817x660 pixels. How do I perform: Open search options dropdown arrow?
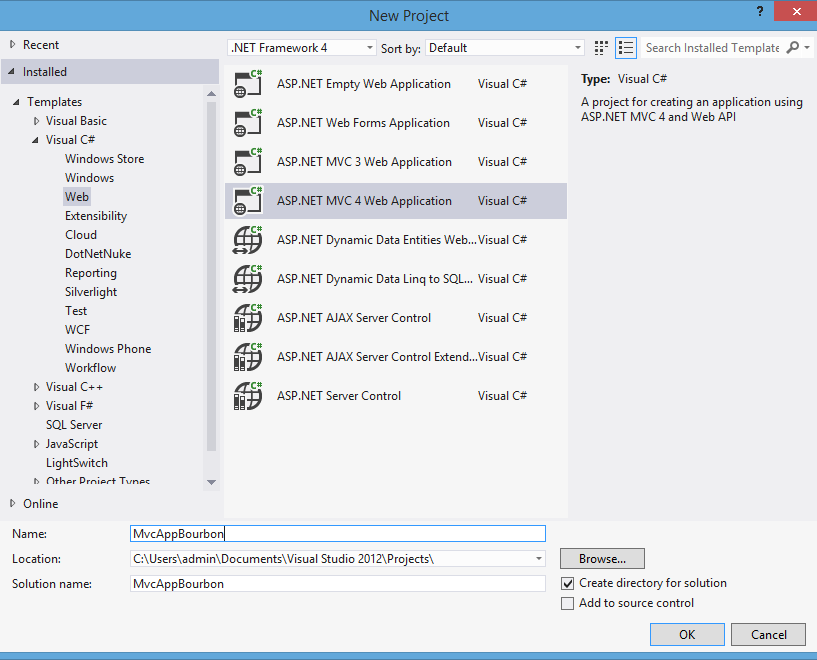coord(807,47)
